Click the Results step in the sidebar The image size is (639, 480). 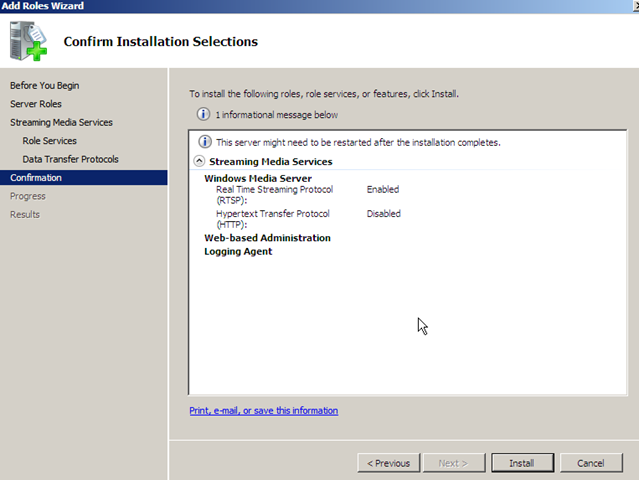[x=25, y=214]
